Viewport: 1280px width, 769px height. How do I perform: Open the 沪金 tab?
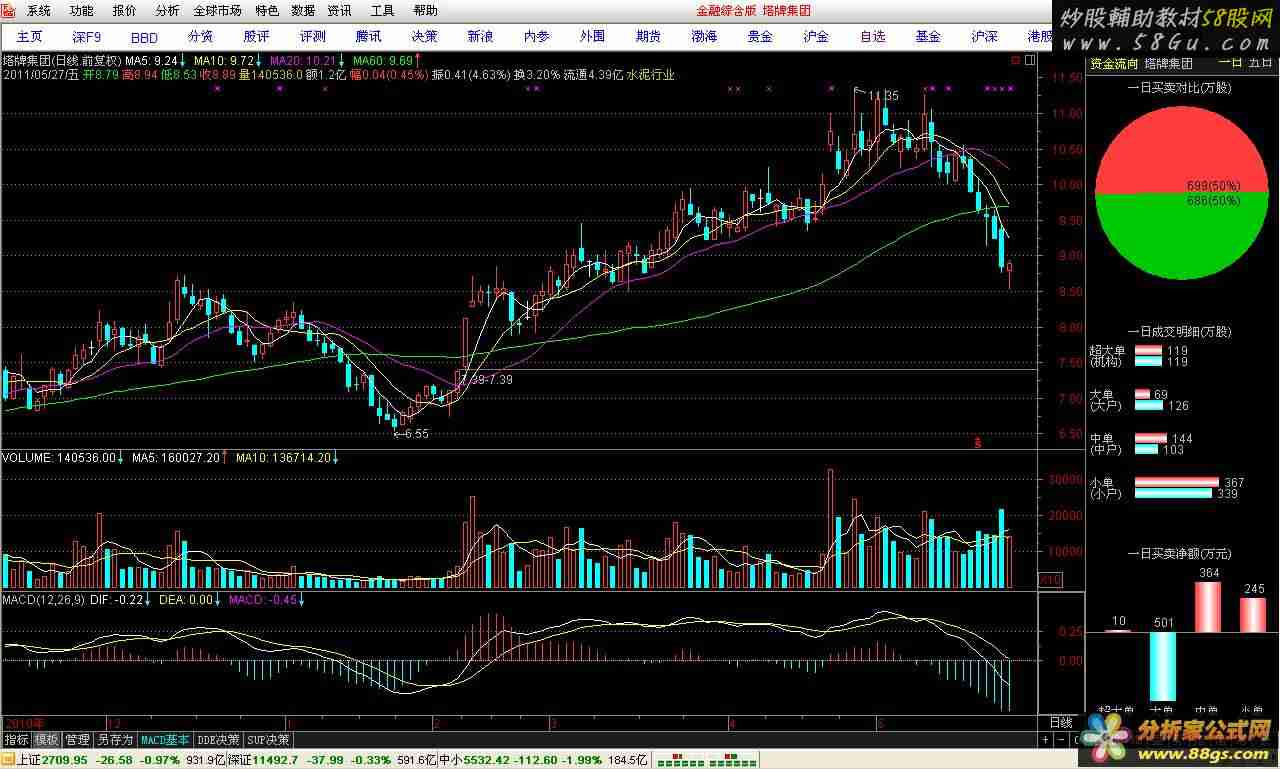[x=816, y=36]
